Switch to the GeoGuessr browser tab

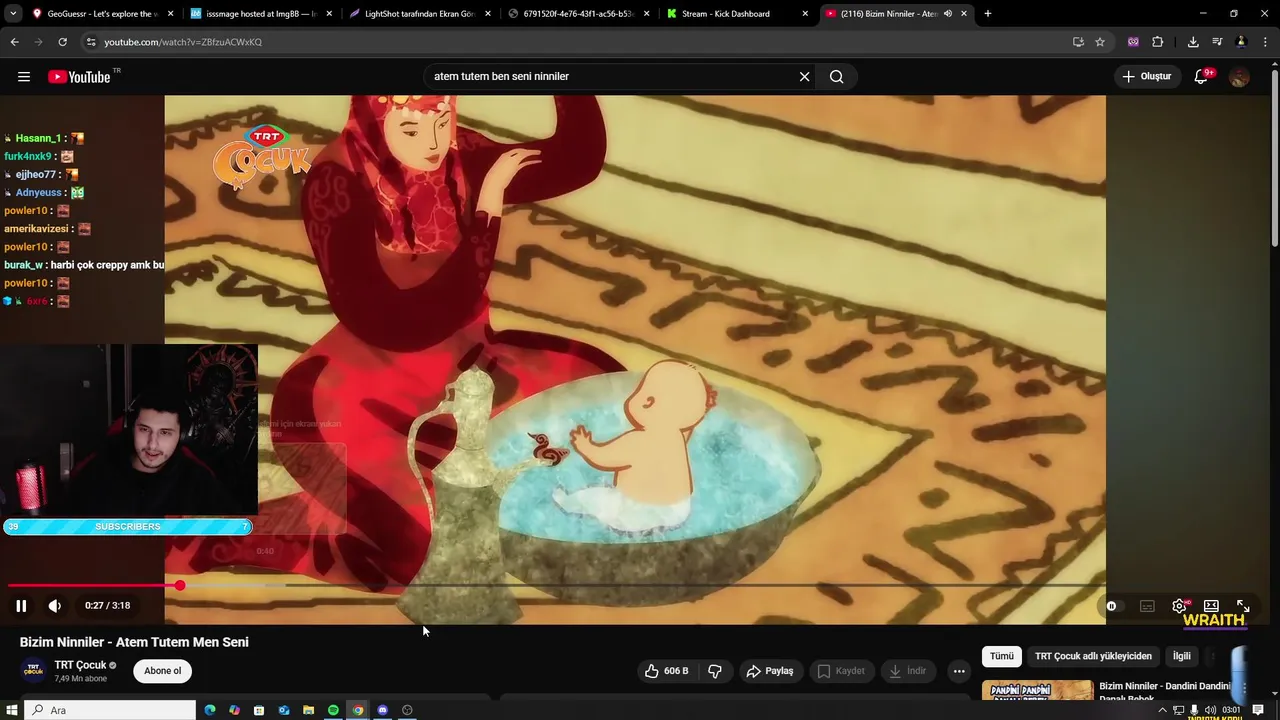pos(102,14)
